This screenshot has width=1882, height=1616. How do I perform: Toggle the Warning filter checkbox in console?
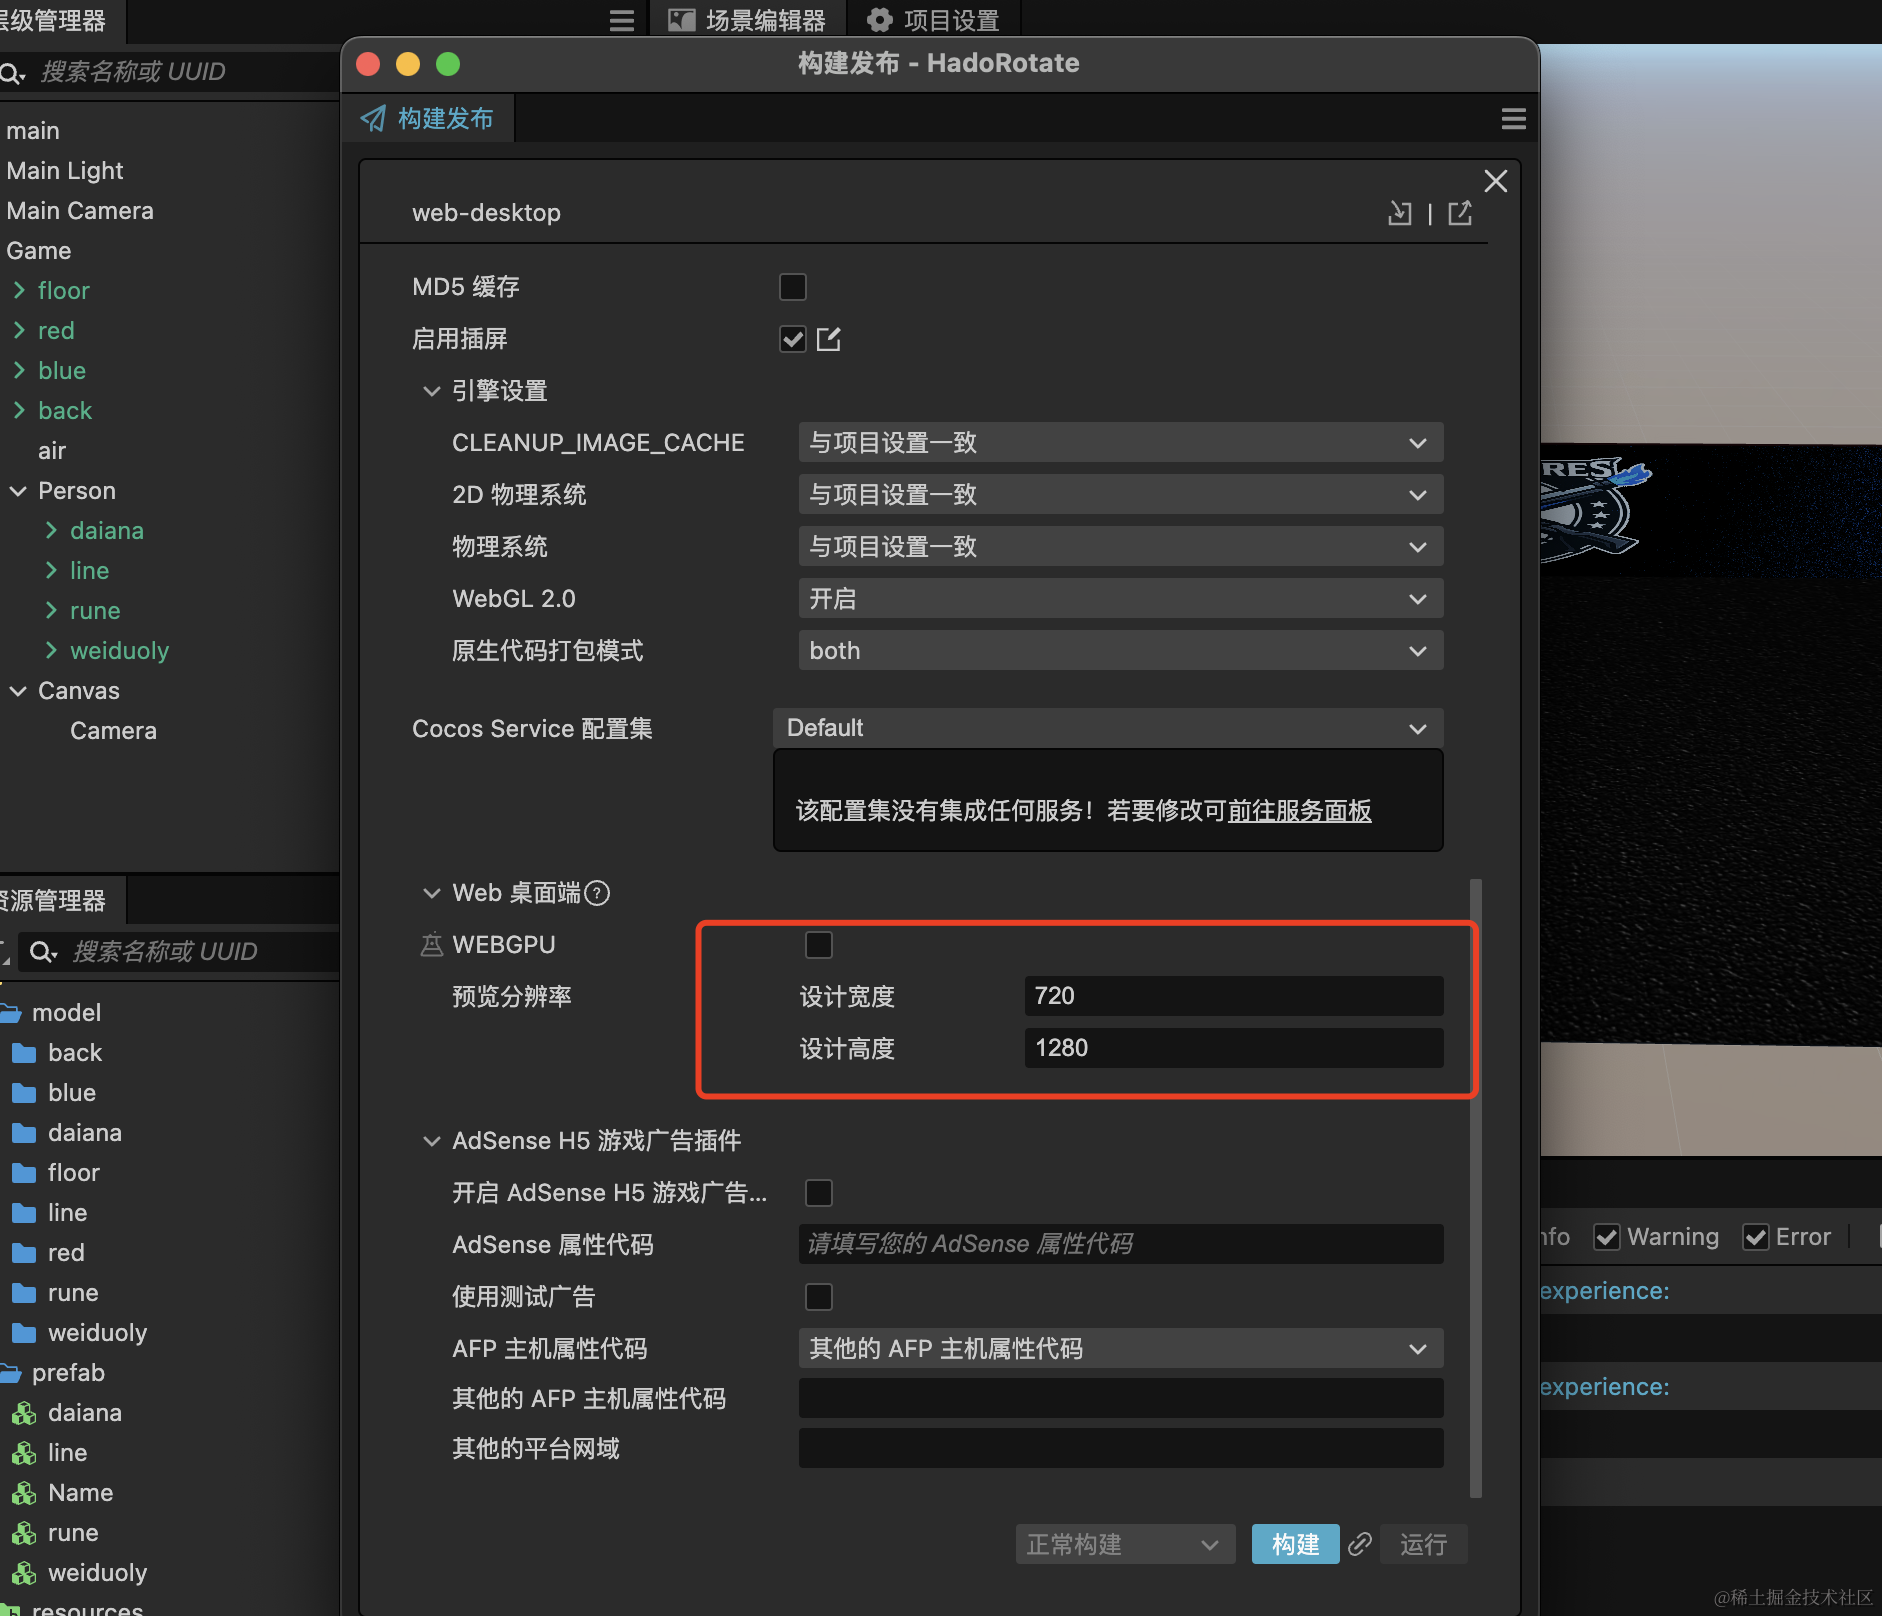click(x=1607, y=1237)
